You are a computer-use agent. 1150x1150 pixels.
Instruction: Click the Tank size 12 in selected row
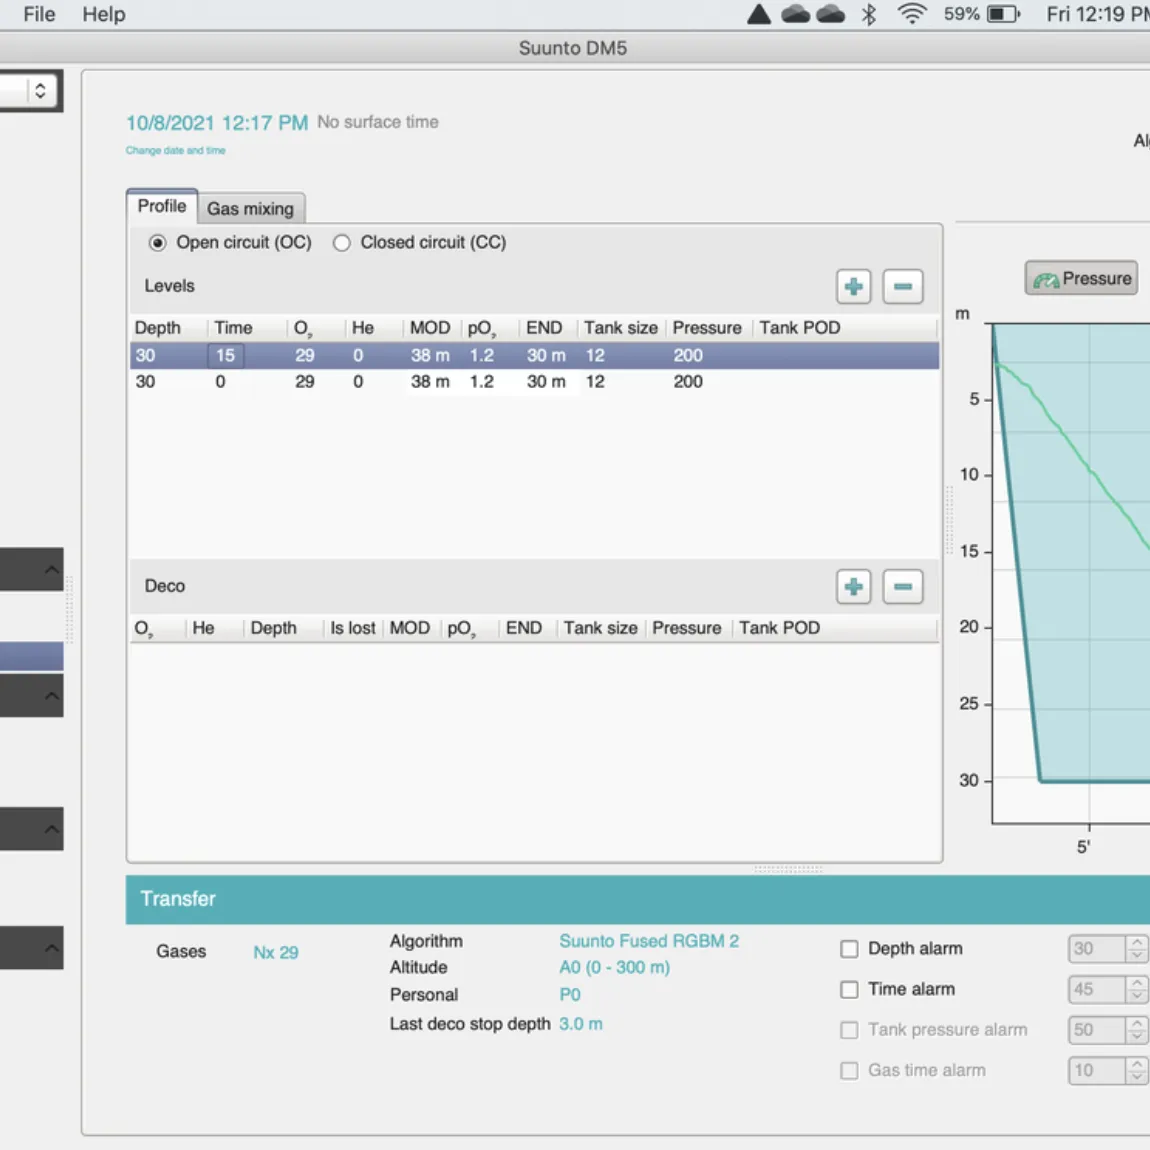(x=595, y=356)
